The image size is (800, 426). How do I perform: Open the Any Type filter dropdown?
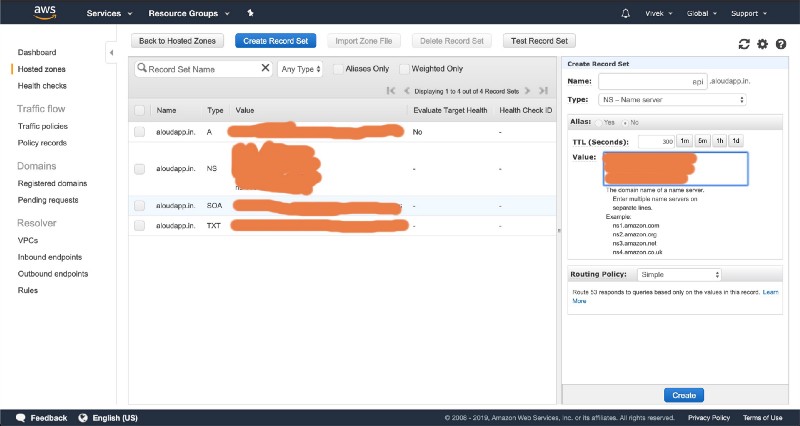point(300,69)
